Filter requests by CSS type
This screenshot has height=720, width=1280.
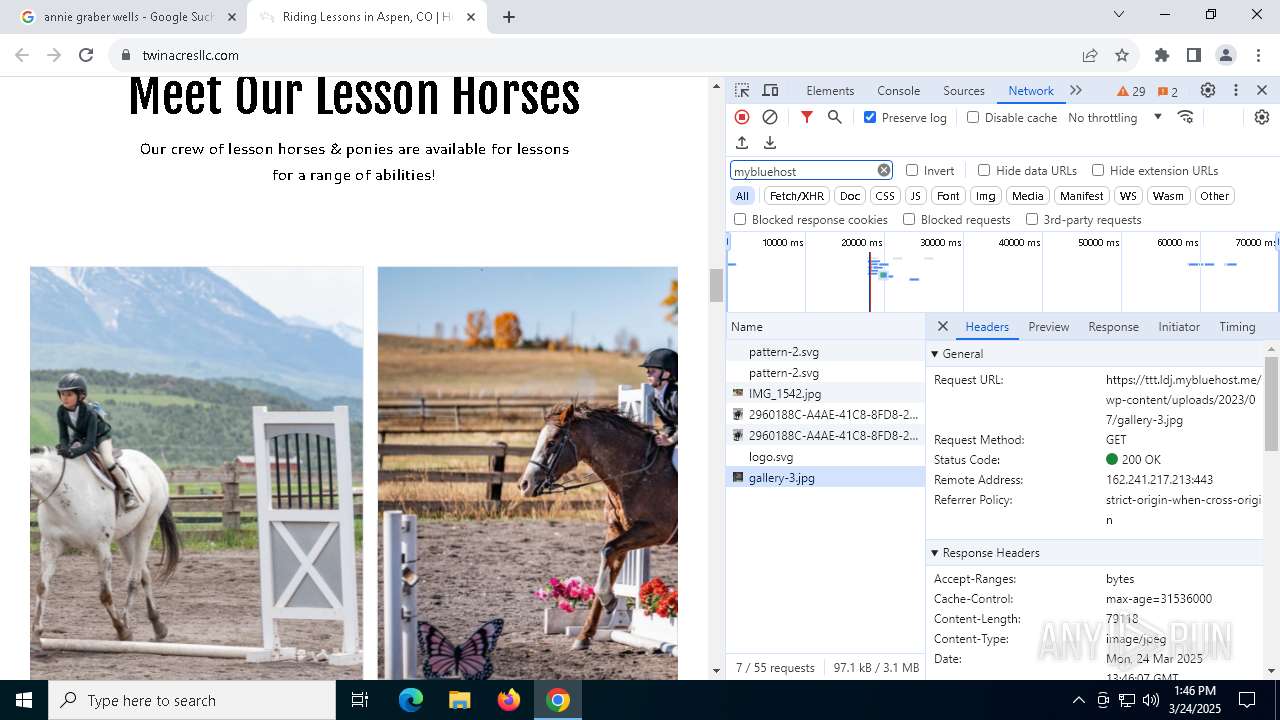[x=885, y=196]
